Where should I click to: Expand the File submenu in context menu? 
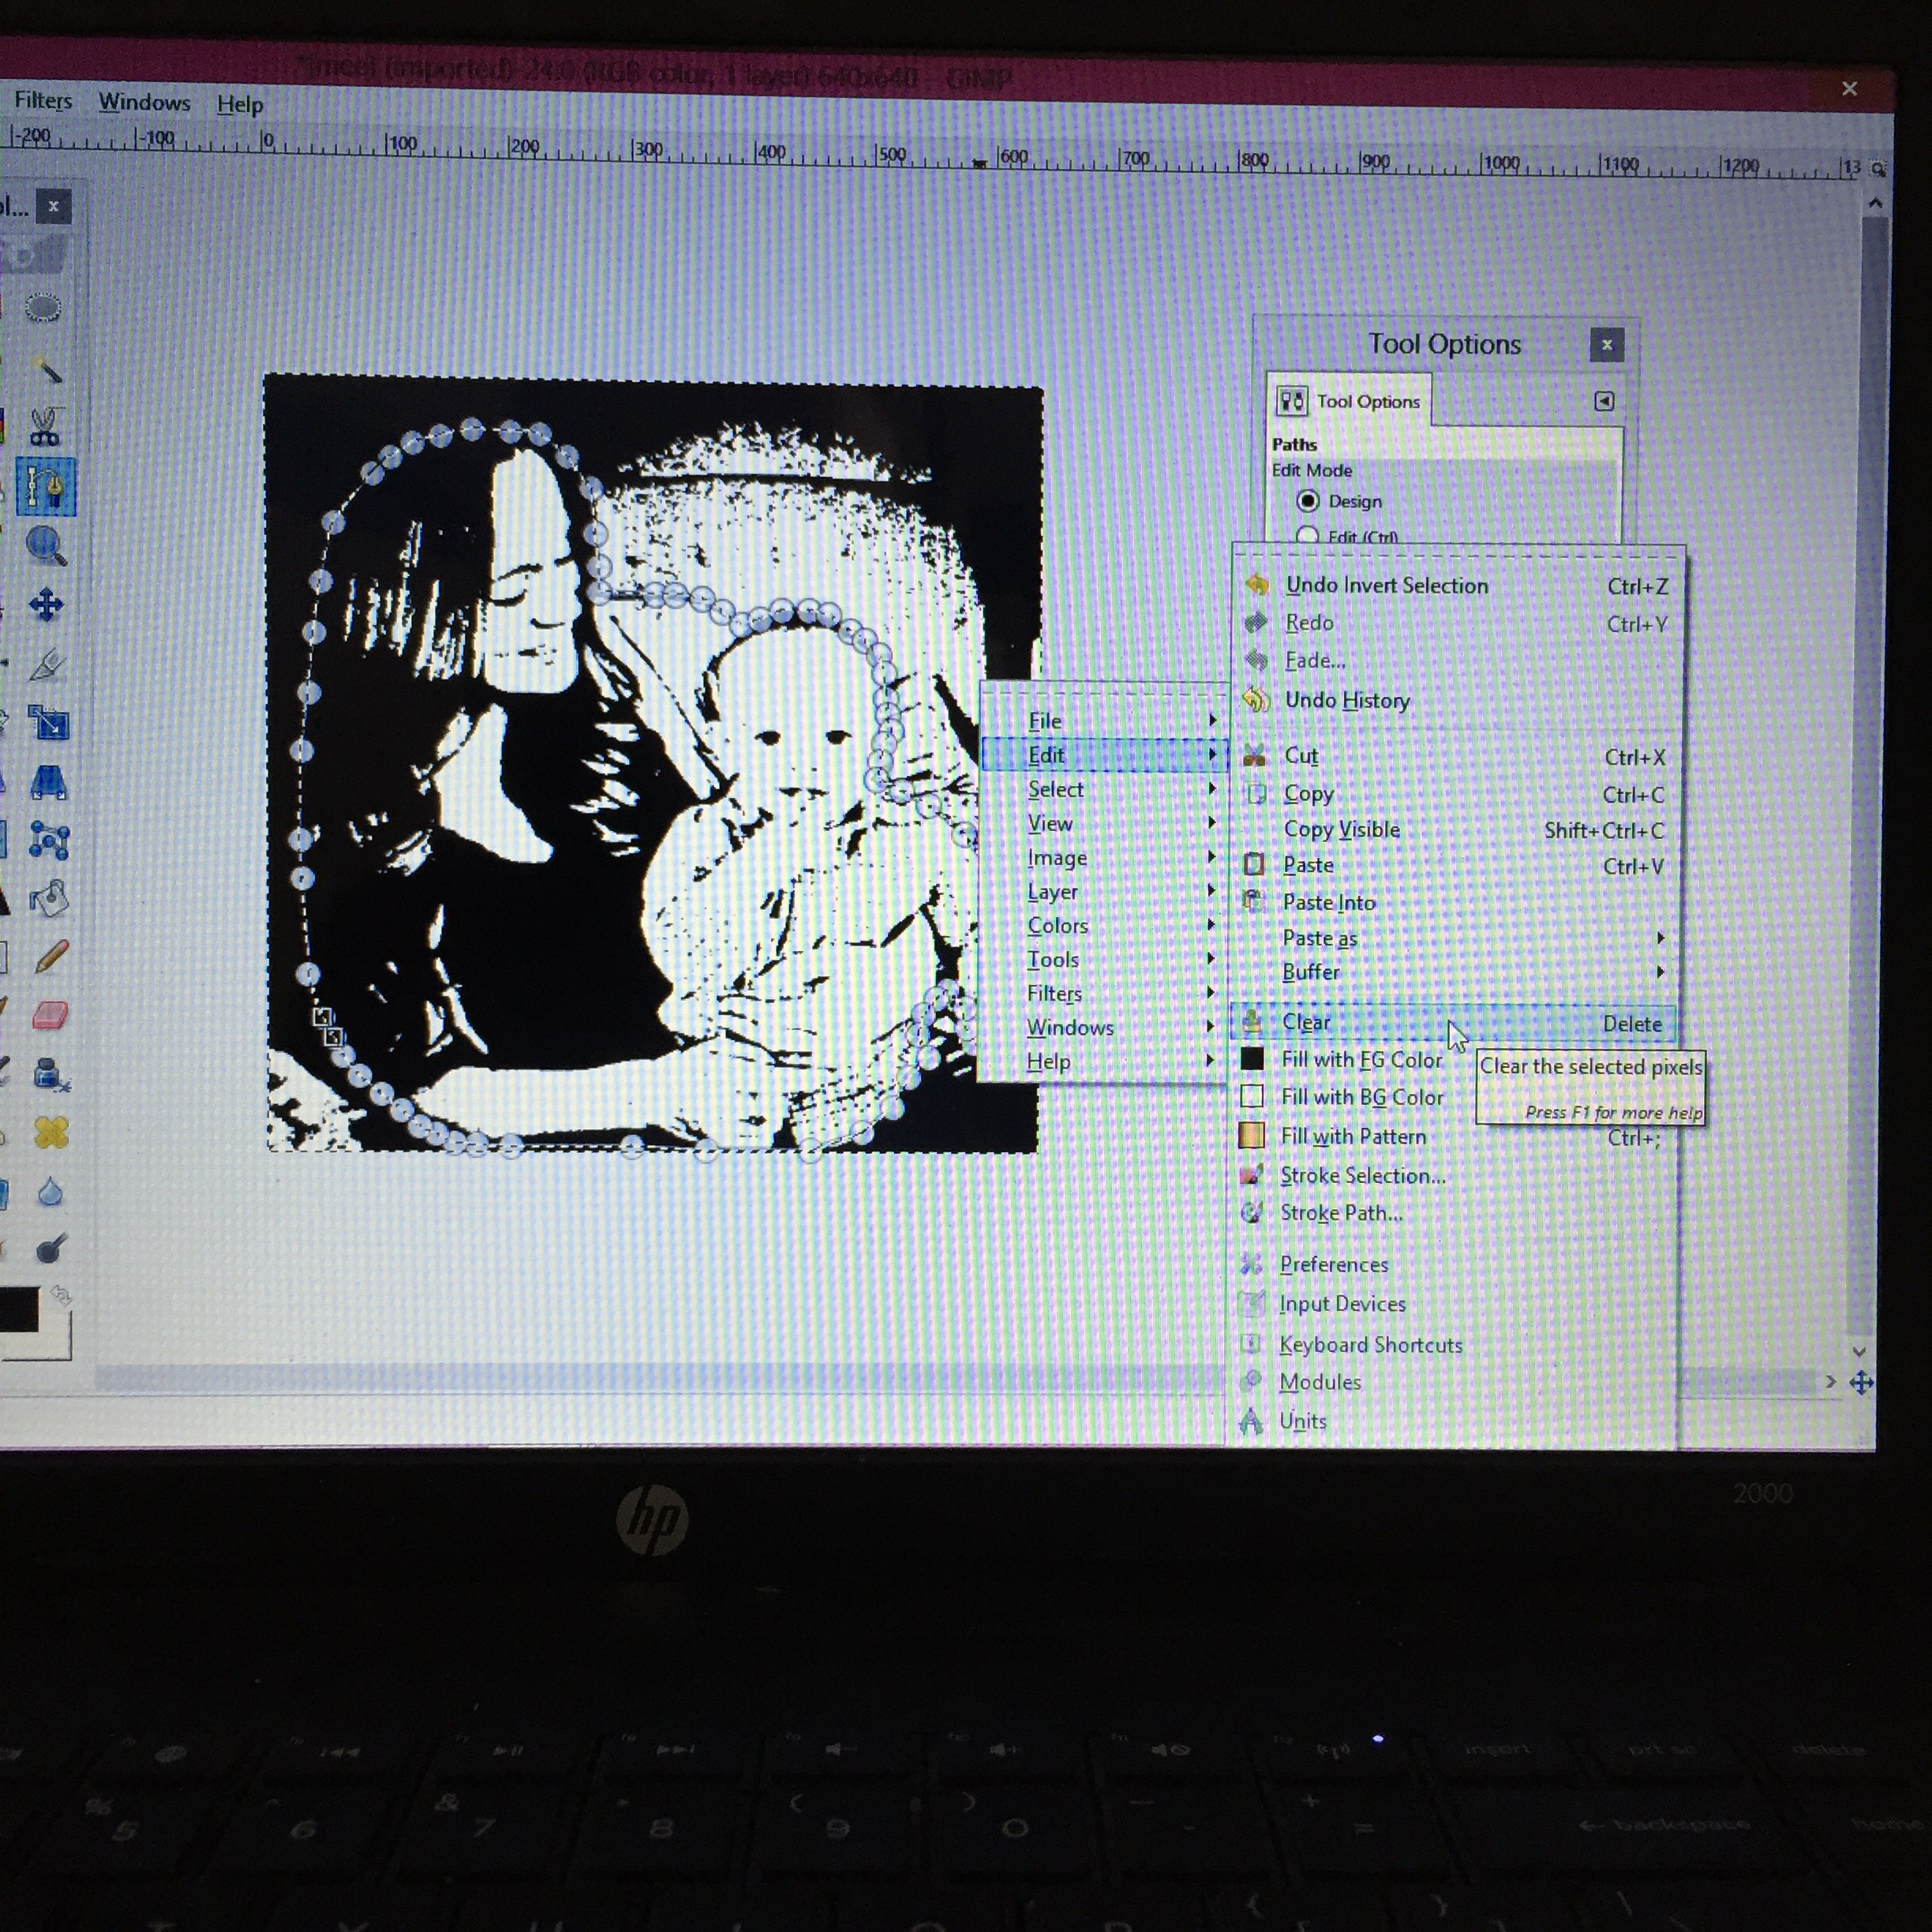click(1103, 720)
